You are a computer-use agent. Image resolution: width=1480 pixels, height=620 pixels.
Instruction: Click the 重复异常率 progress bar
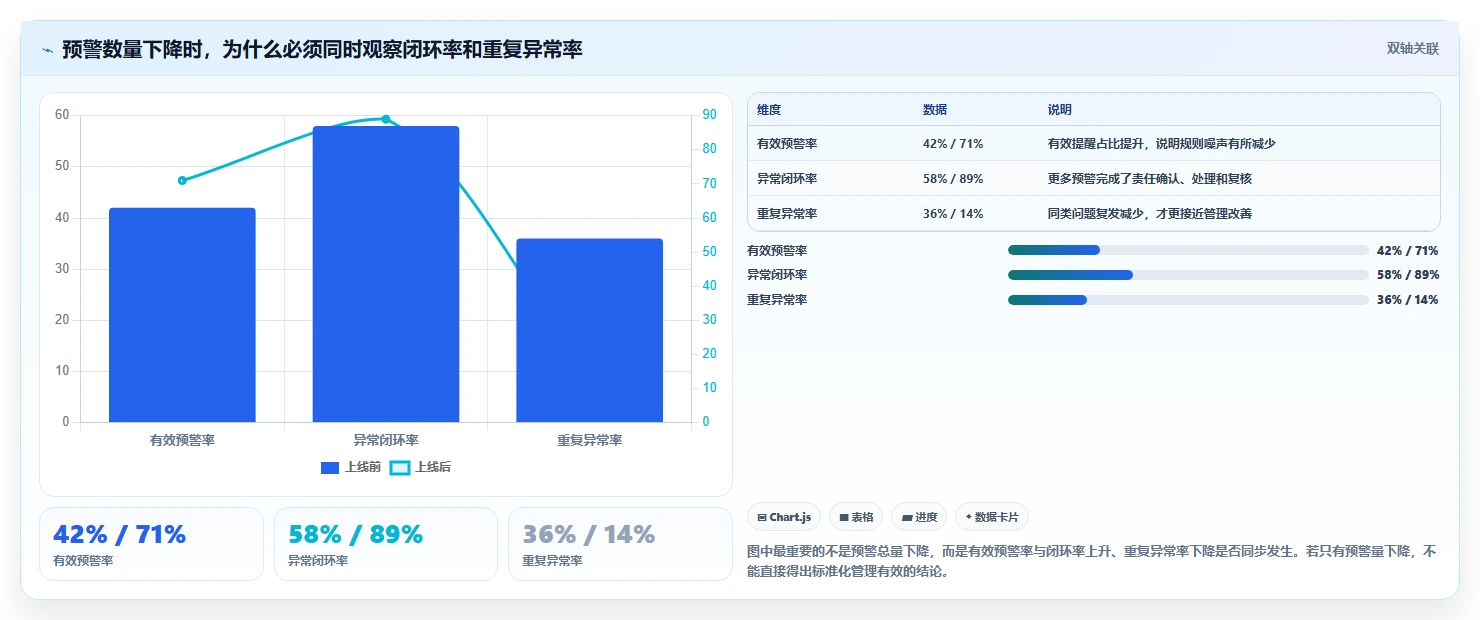click(1188, 300)
